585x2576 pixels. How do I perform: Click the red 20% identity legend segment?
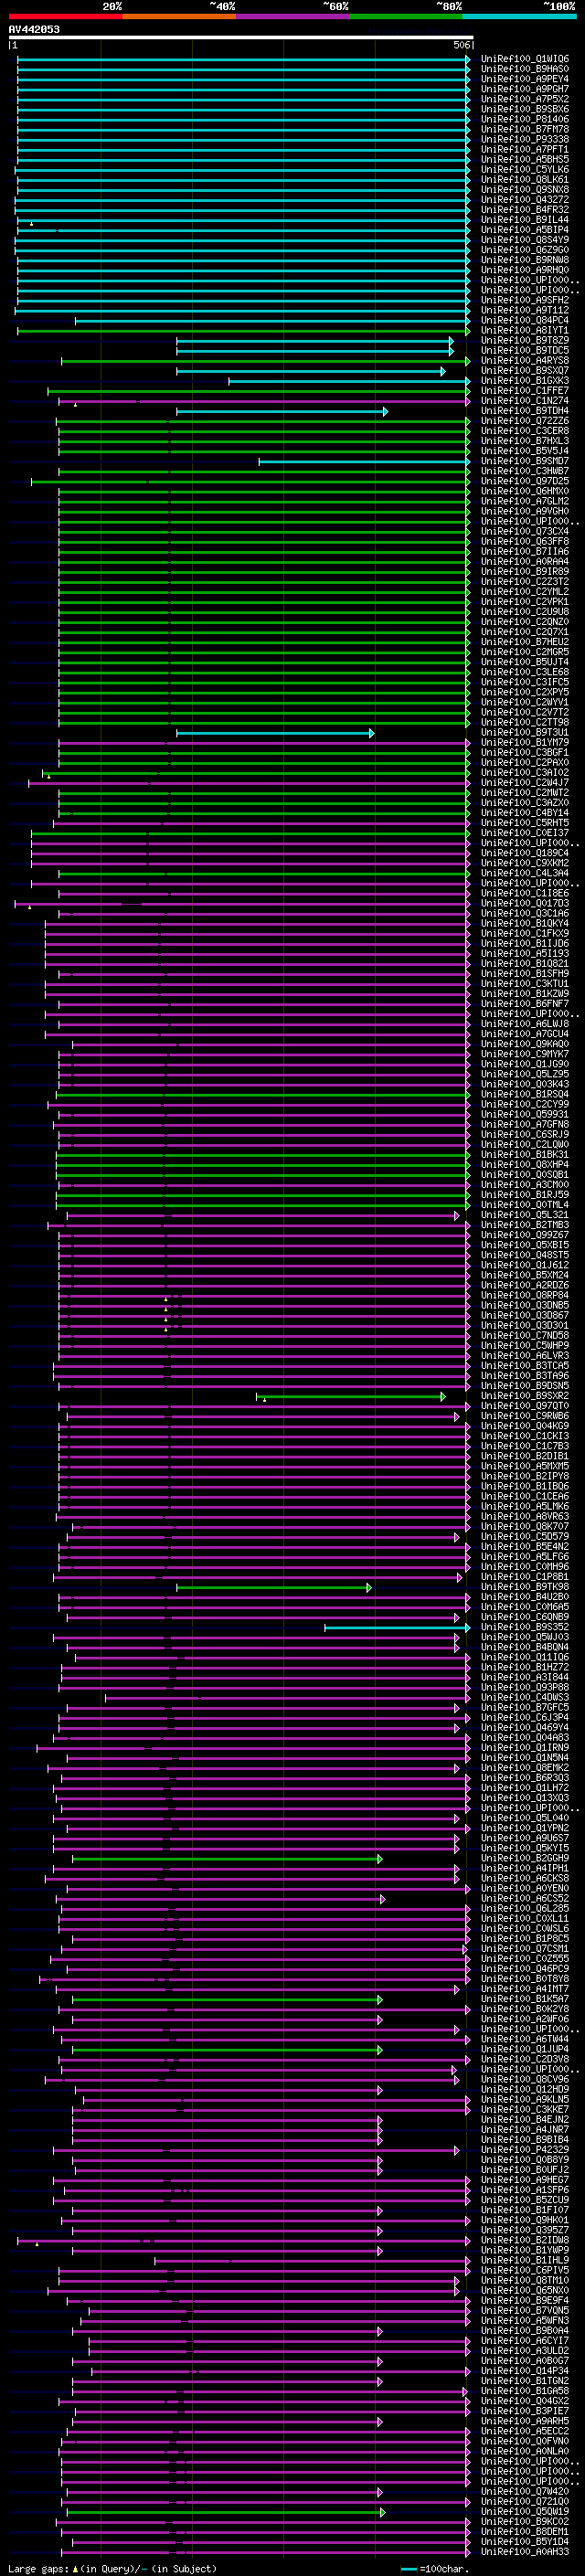coord(65,16)
